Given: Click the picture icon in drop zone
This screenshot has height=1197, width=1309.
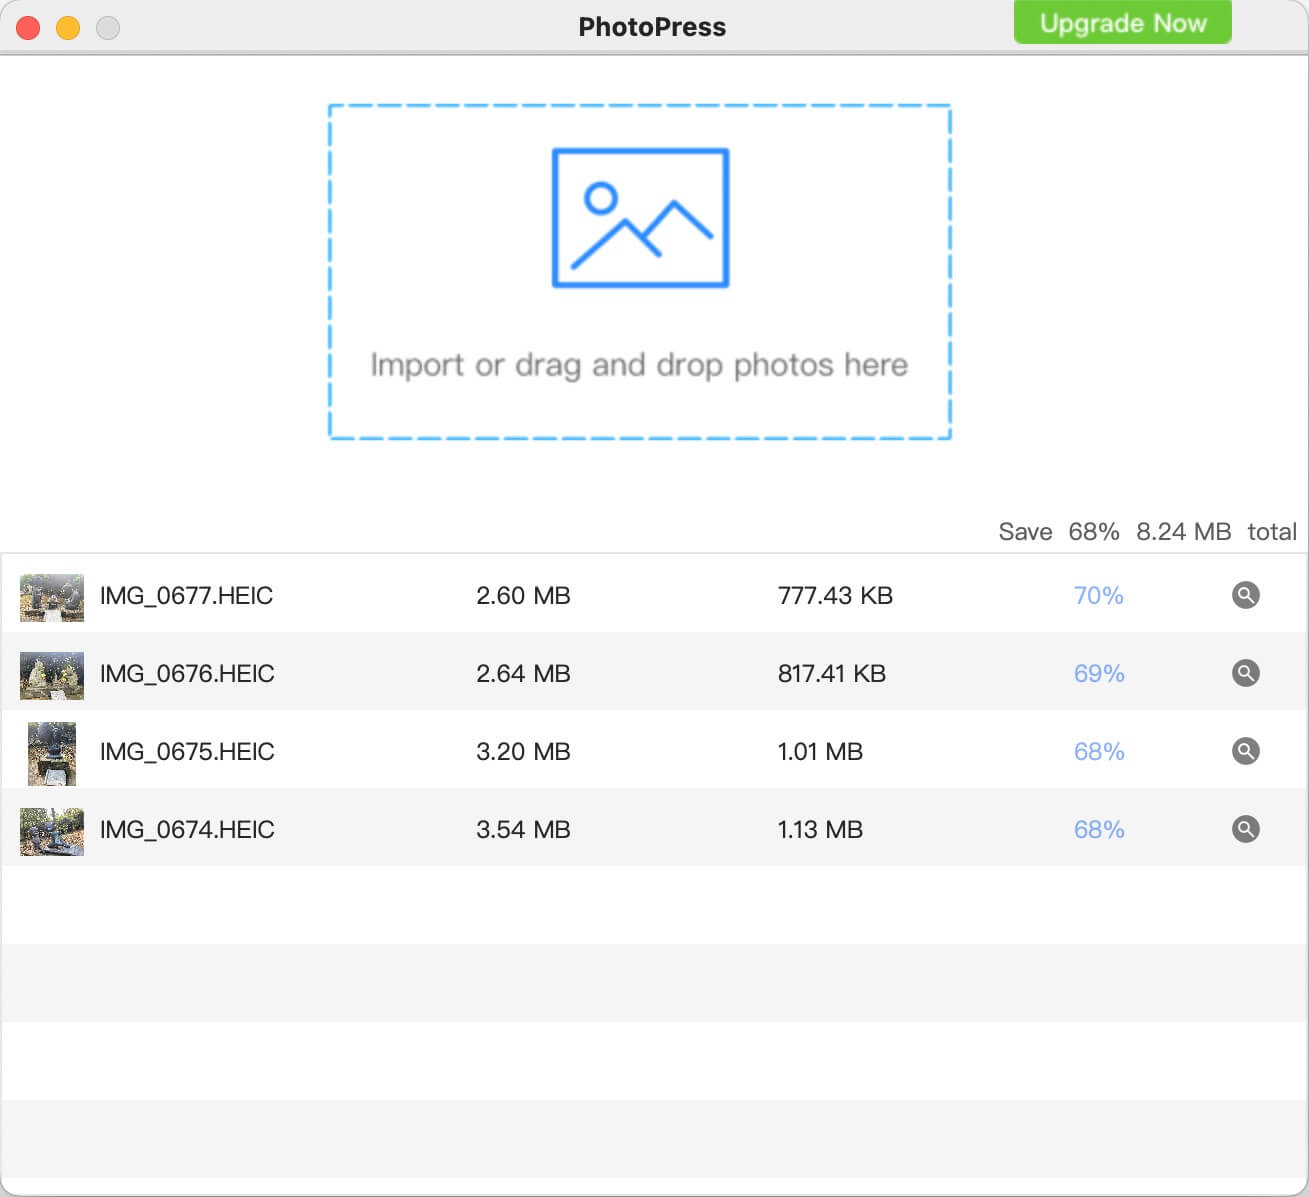Looking at the screenshot, I should coord(640,218).
